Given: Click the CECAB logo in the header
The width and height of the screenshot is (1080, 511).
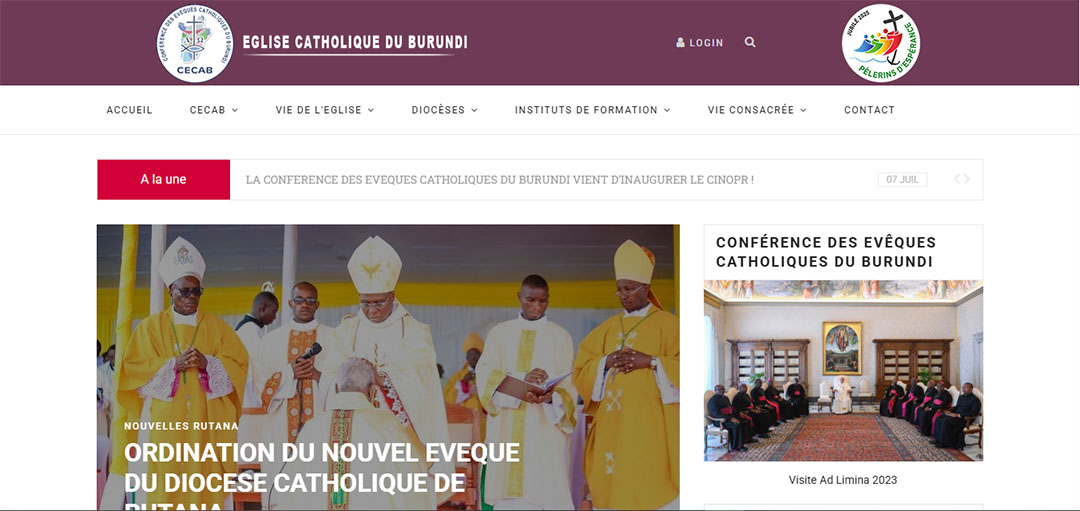Looking at the screenshot, I should pos(194,43).
